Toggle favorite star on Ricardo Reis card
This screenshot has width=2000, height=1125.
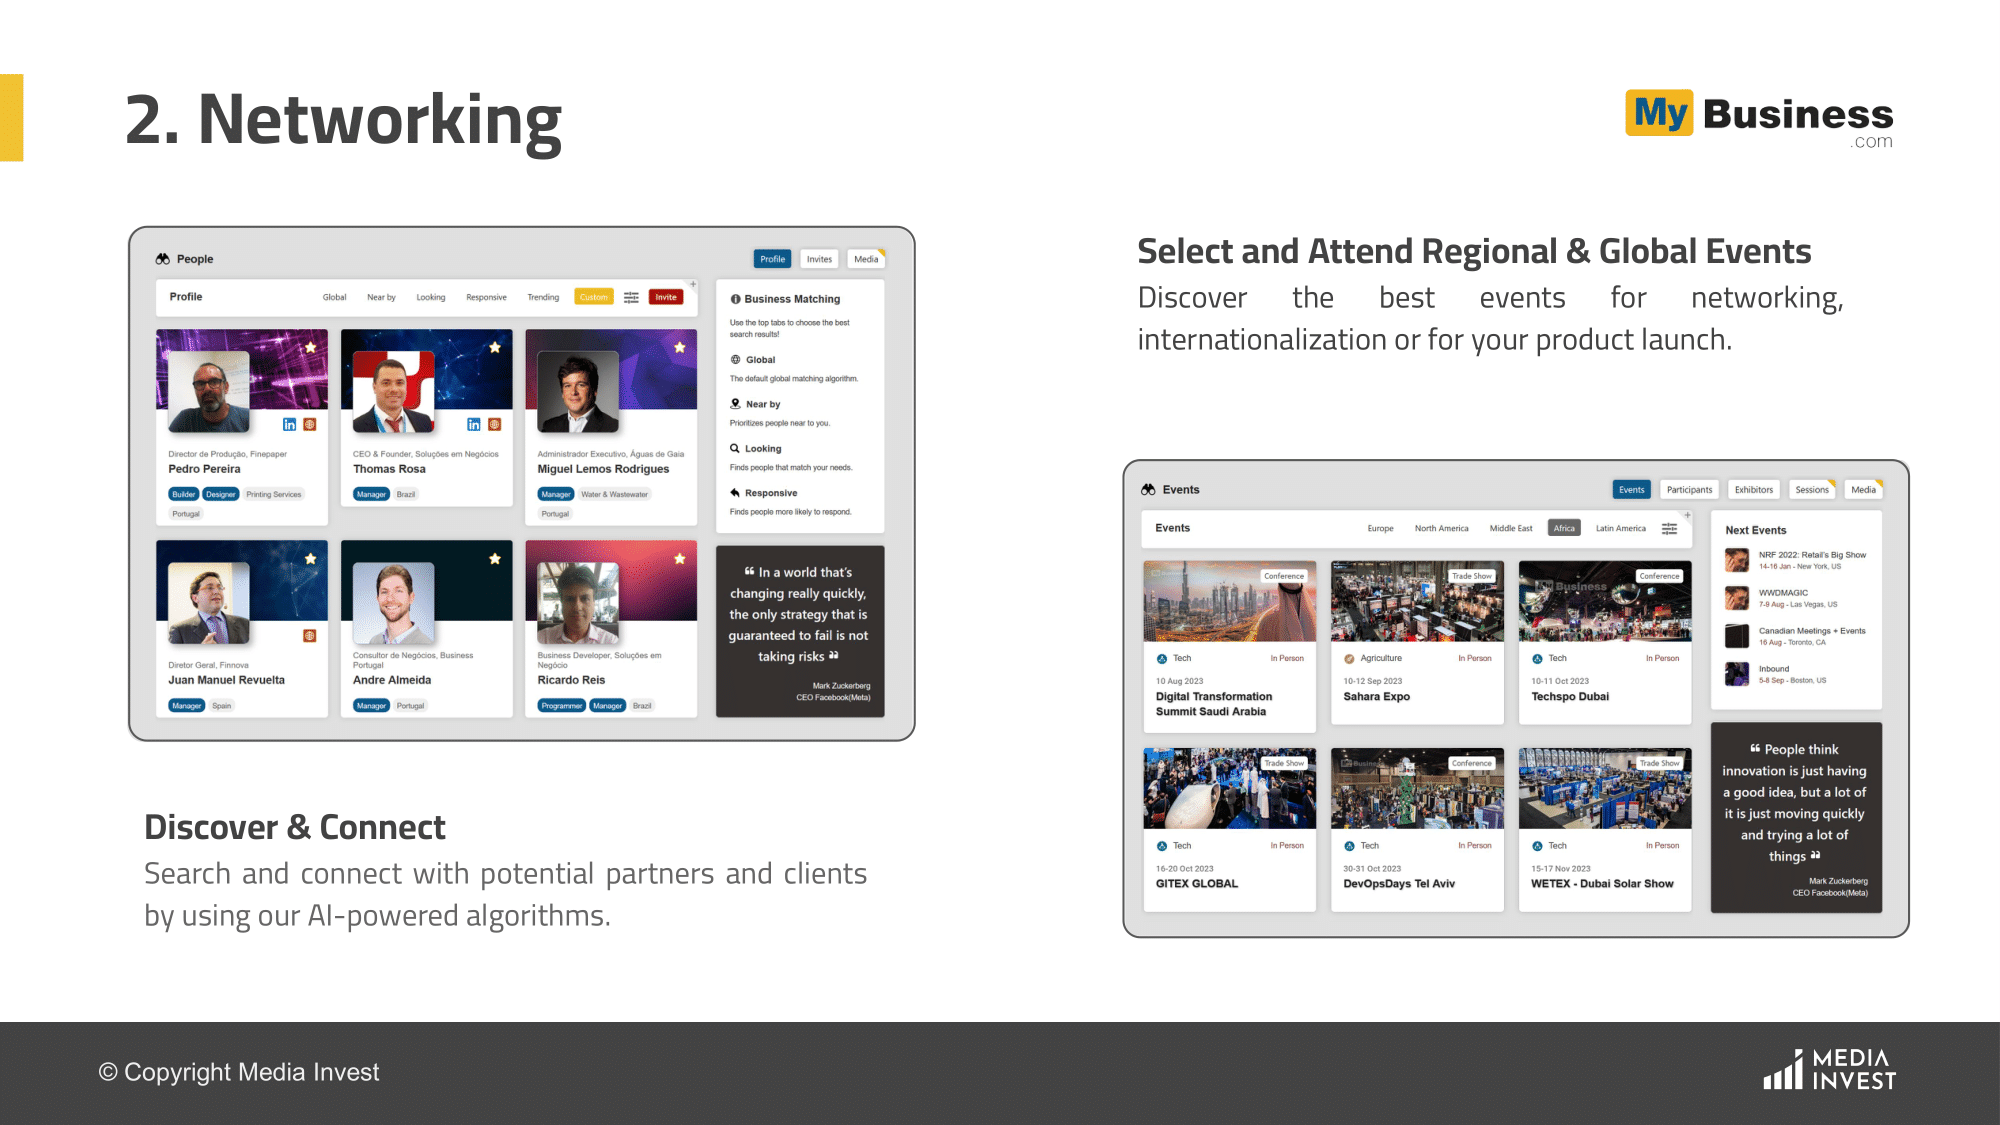680,559
